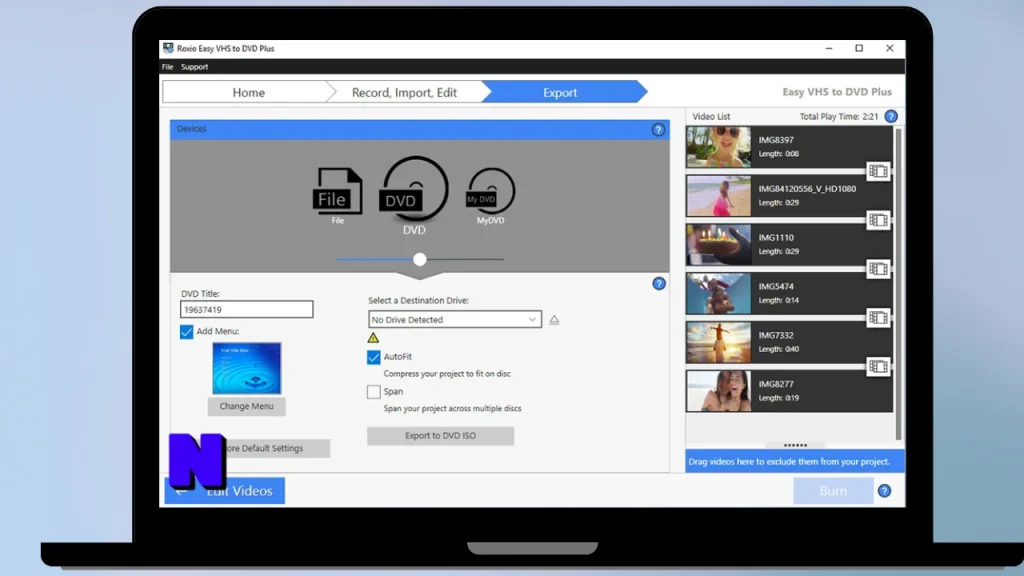The width and height of the screenshot is (1024, 576).
Task: Open the Support menu
Action: (195, 67)
